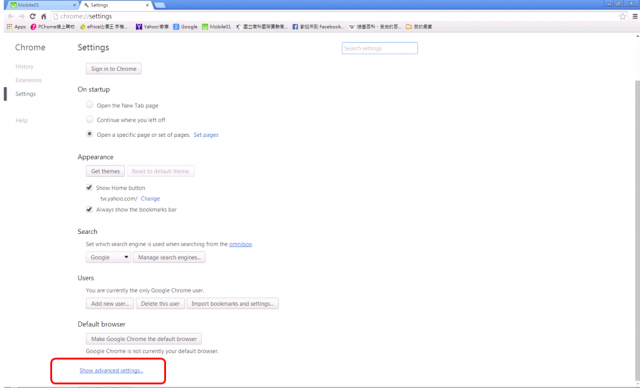
Task: Close the Settings tab
Action: click(x=147, y=5)
